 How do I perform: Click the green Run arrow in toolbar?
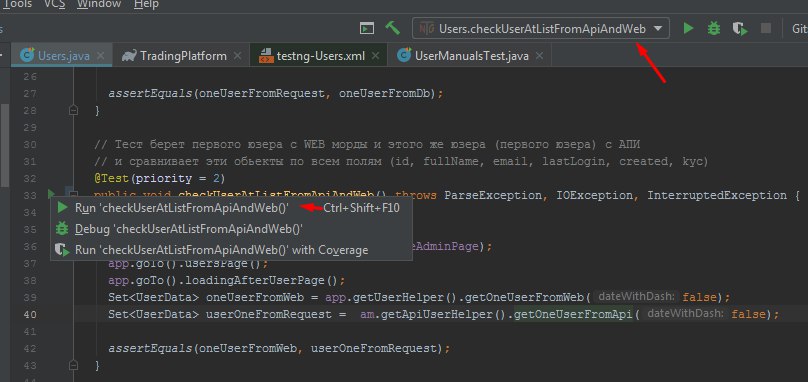click(x=688, y=28)
